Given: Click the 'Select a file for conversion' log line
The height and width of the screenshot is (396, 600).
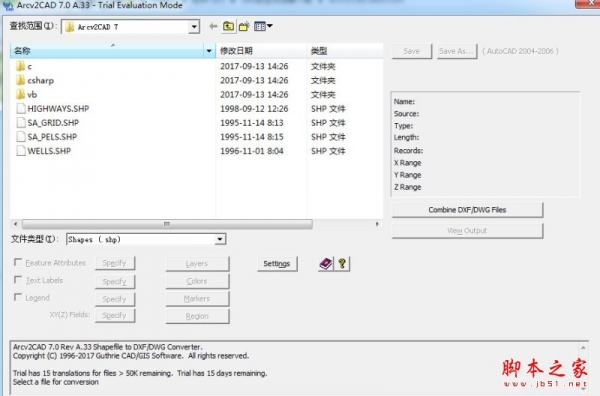Looking at the screenshot, I should (x=56, y=382).
